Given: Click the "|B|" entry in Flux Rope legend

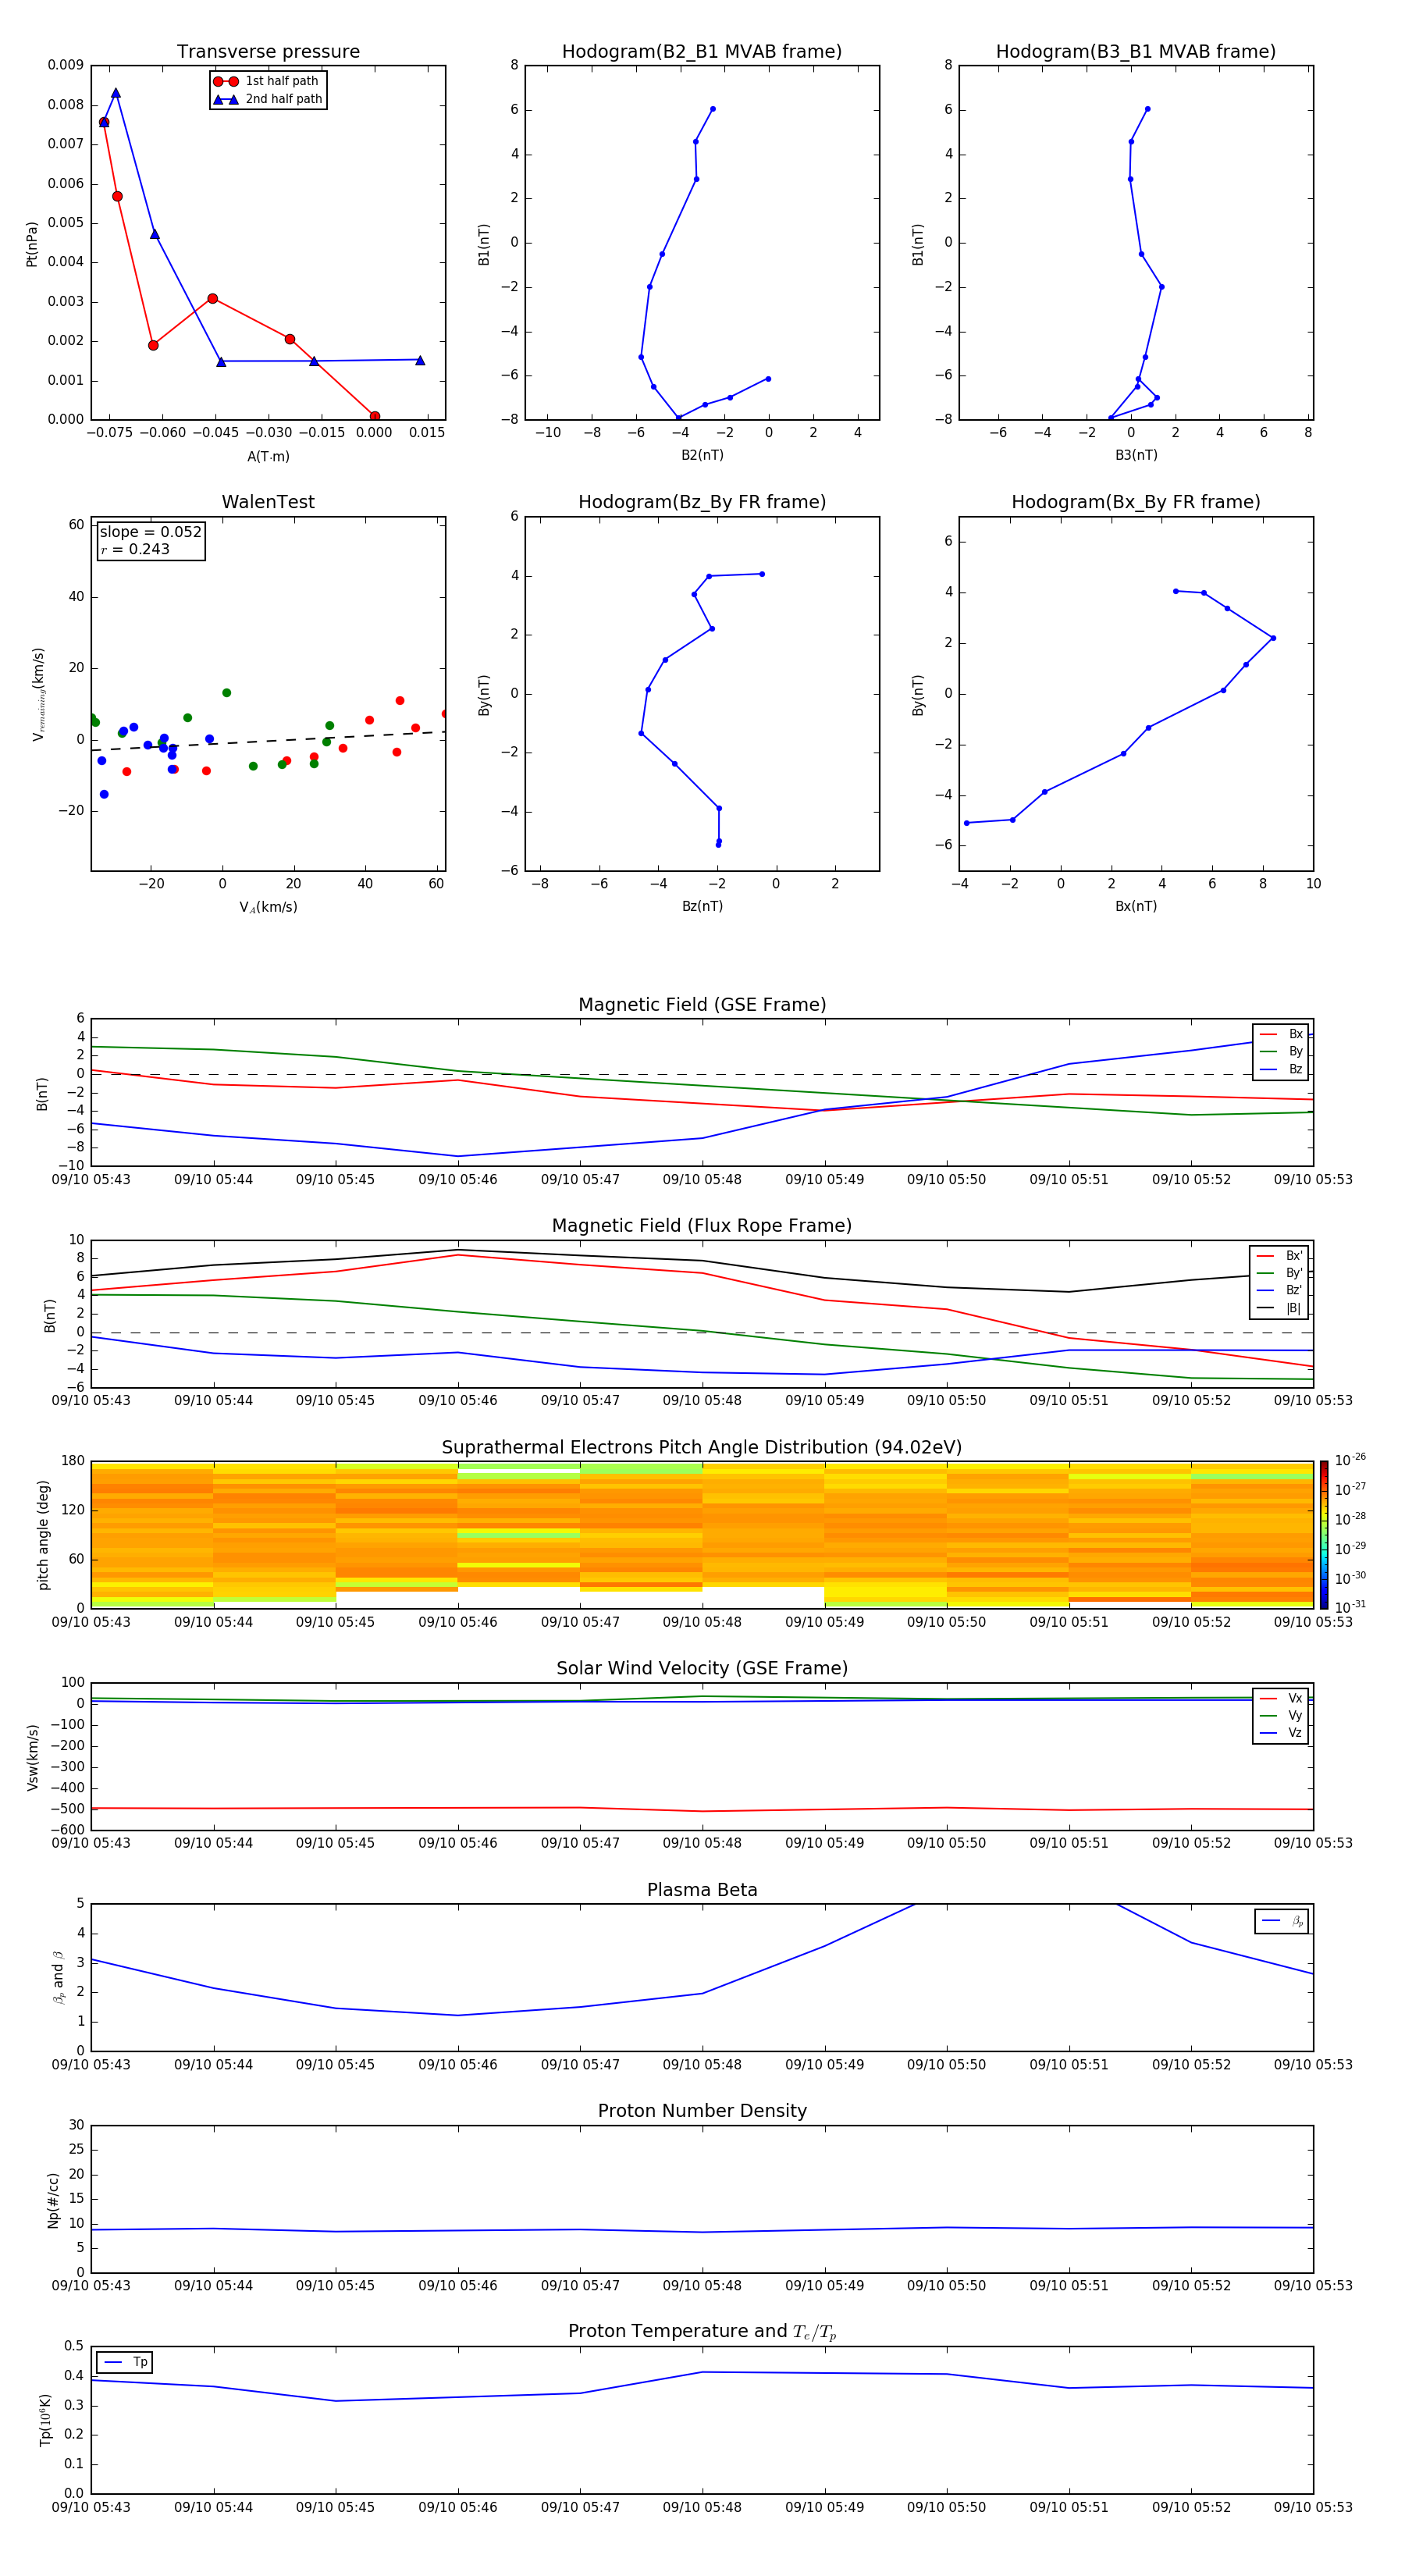Looking at the screenshot, I should tap(1279, 1308).
